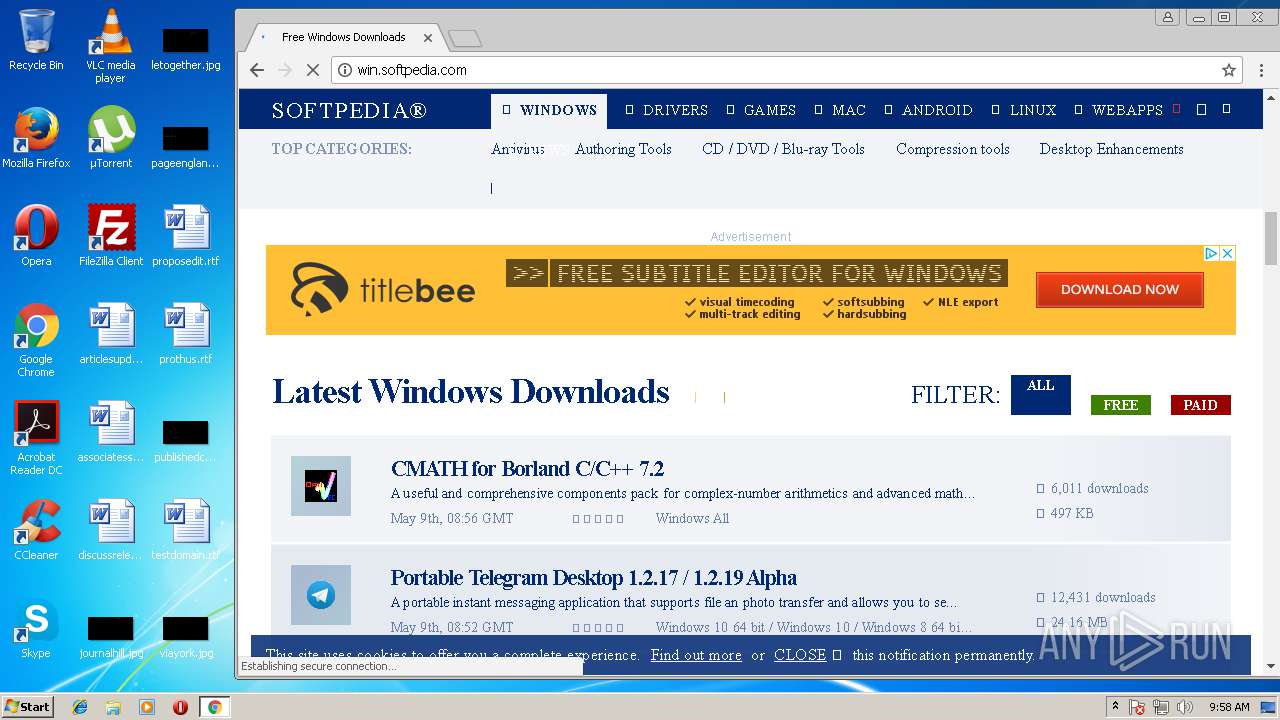Launch FileZilla Client shortcut
The width and height of the screenshot is (1280, 720).
pyautogui.click(x=110, y=236)
